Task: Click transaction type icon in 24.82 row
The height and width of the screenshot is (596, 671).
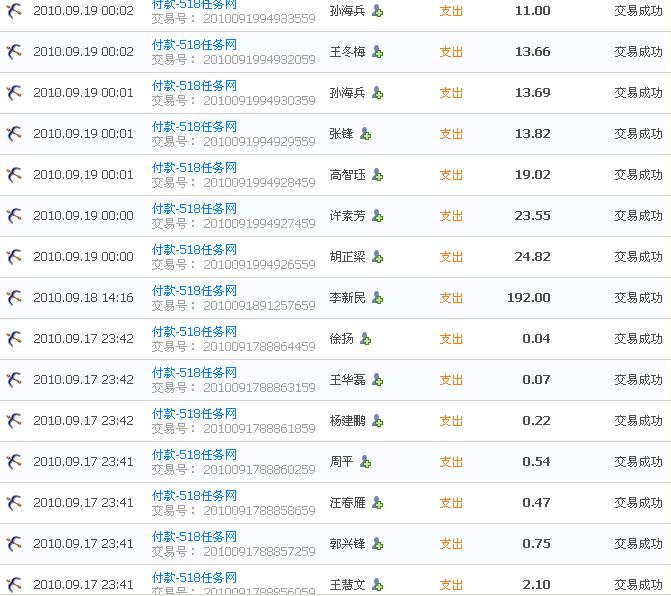Action: pyautogui.click(x=14, y=257)
